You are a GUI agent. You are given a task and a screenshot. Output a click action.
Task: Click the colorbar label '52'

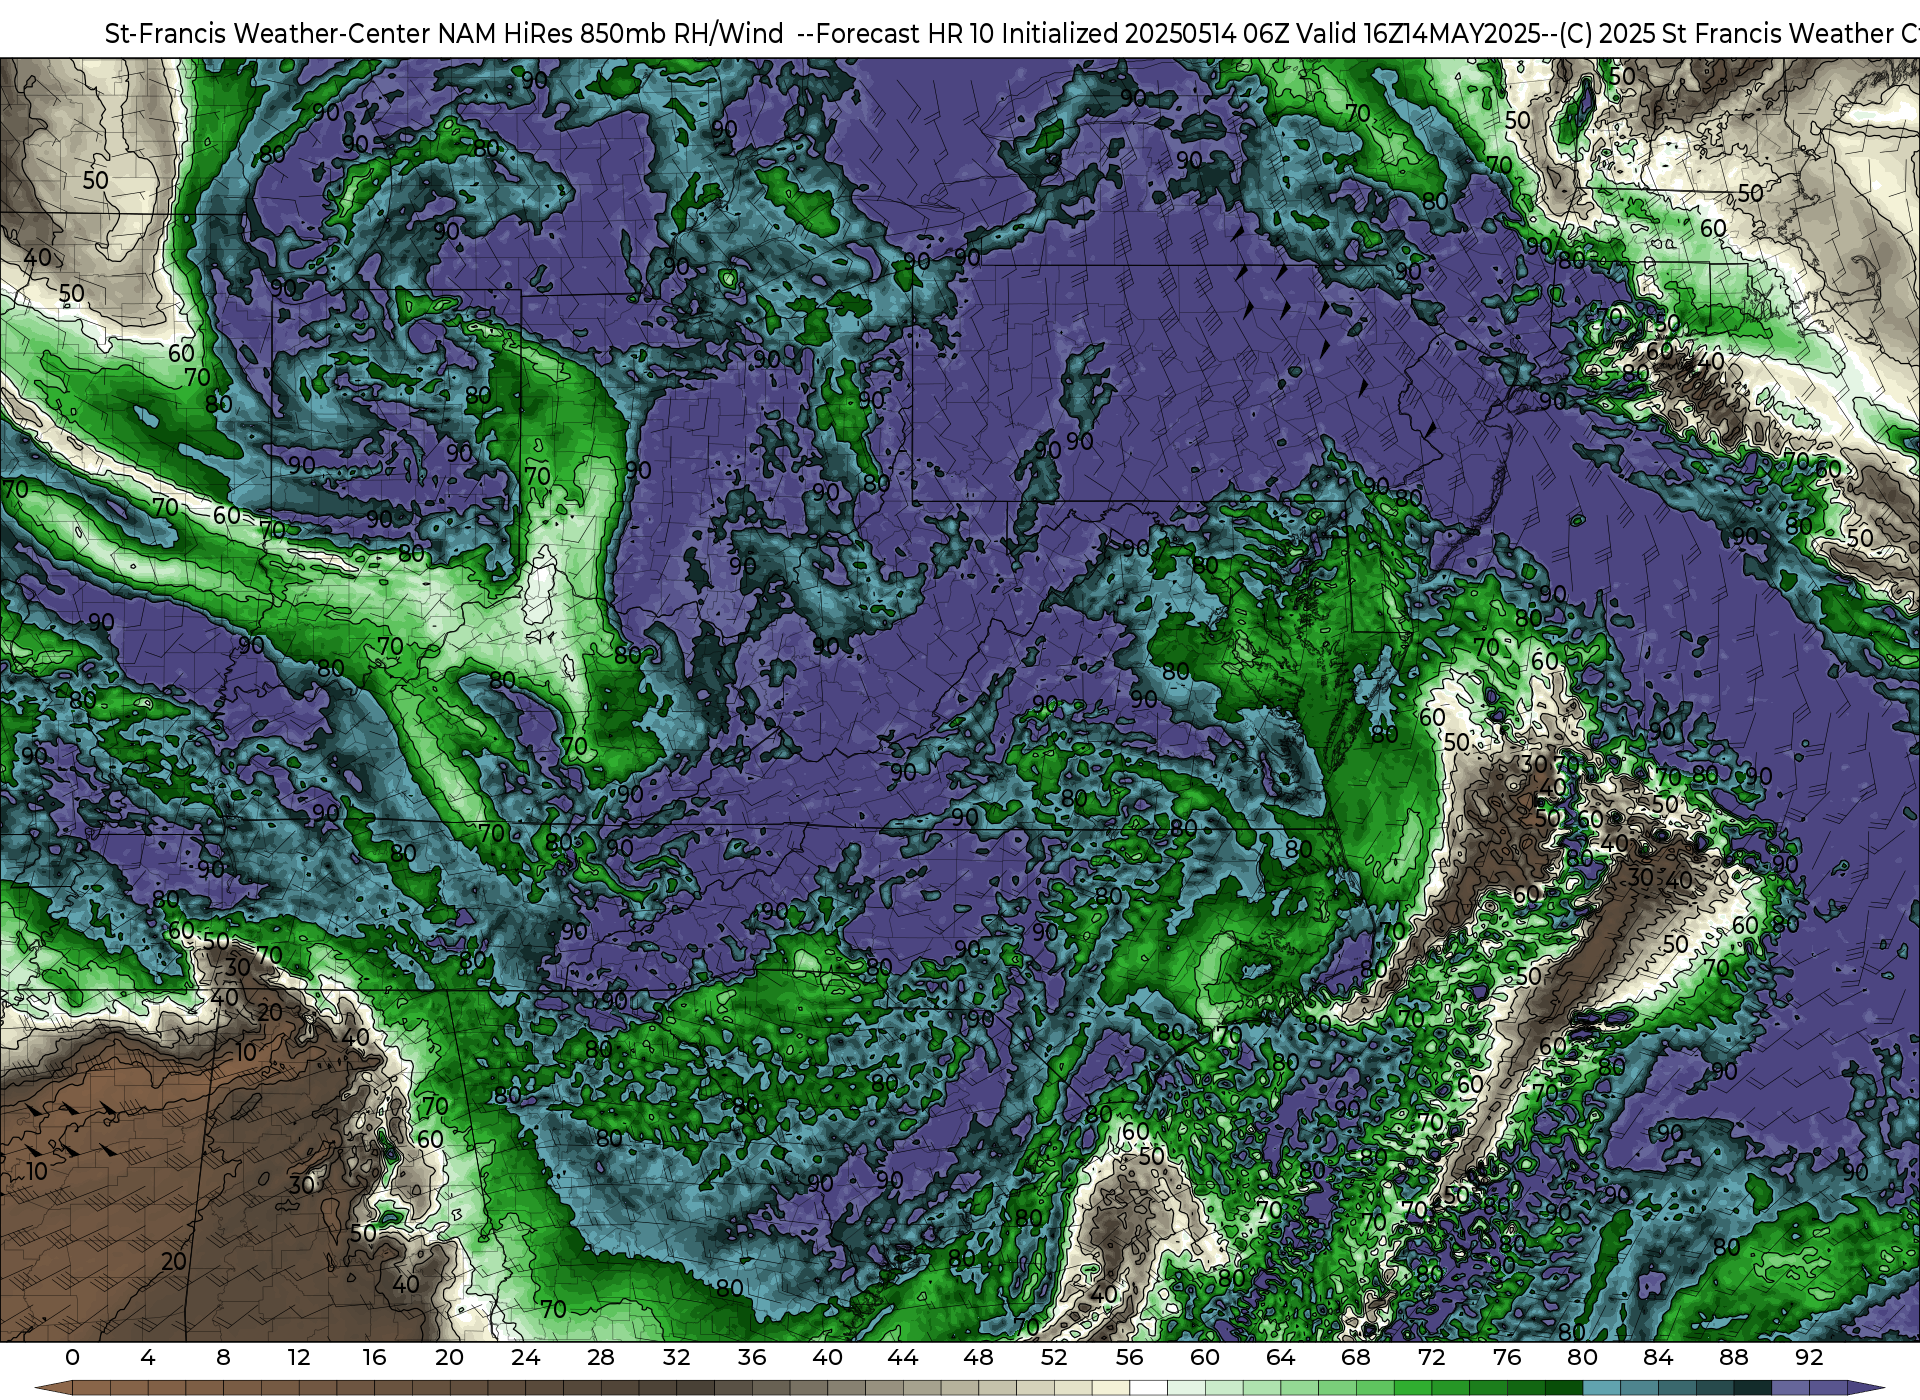coord(1054,1357)
